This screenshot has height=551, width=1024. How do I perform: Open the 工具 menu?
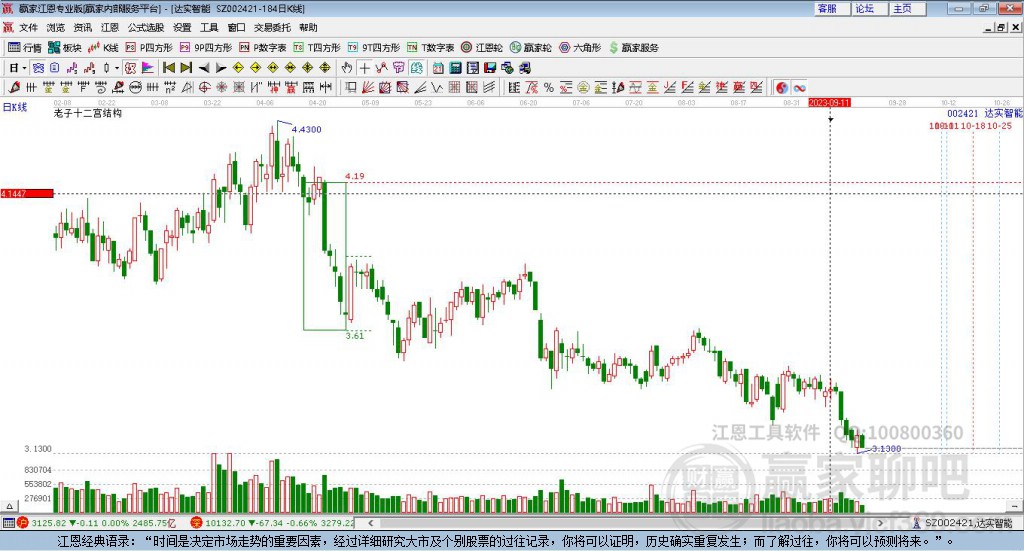[x=209, y=27]
